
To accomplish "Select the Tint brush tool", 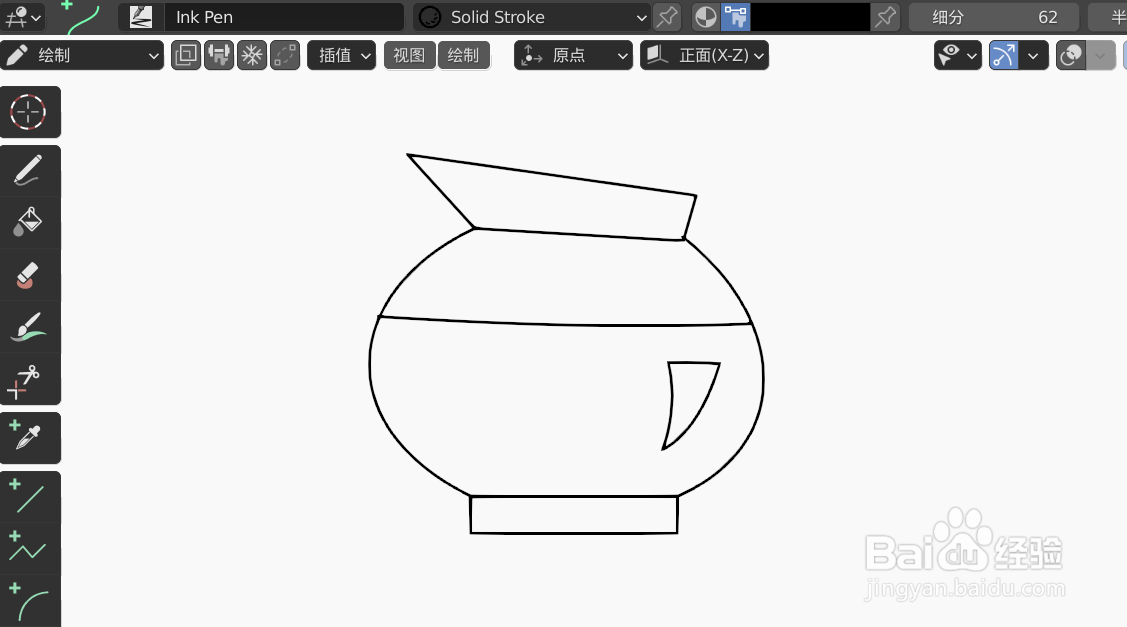I will point(29,326).
